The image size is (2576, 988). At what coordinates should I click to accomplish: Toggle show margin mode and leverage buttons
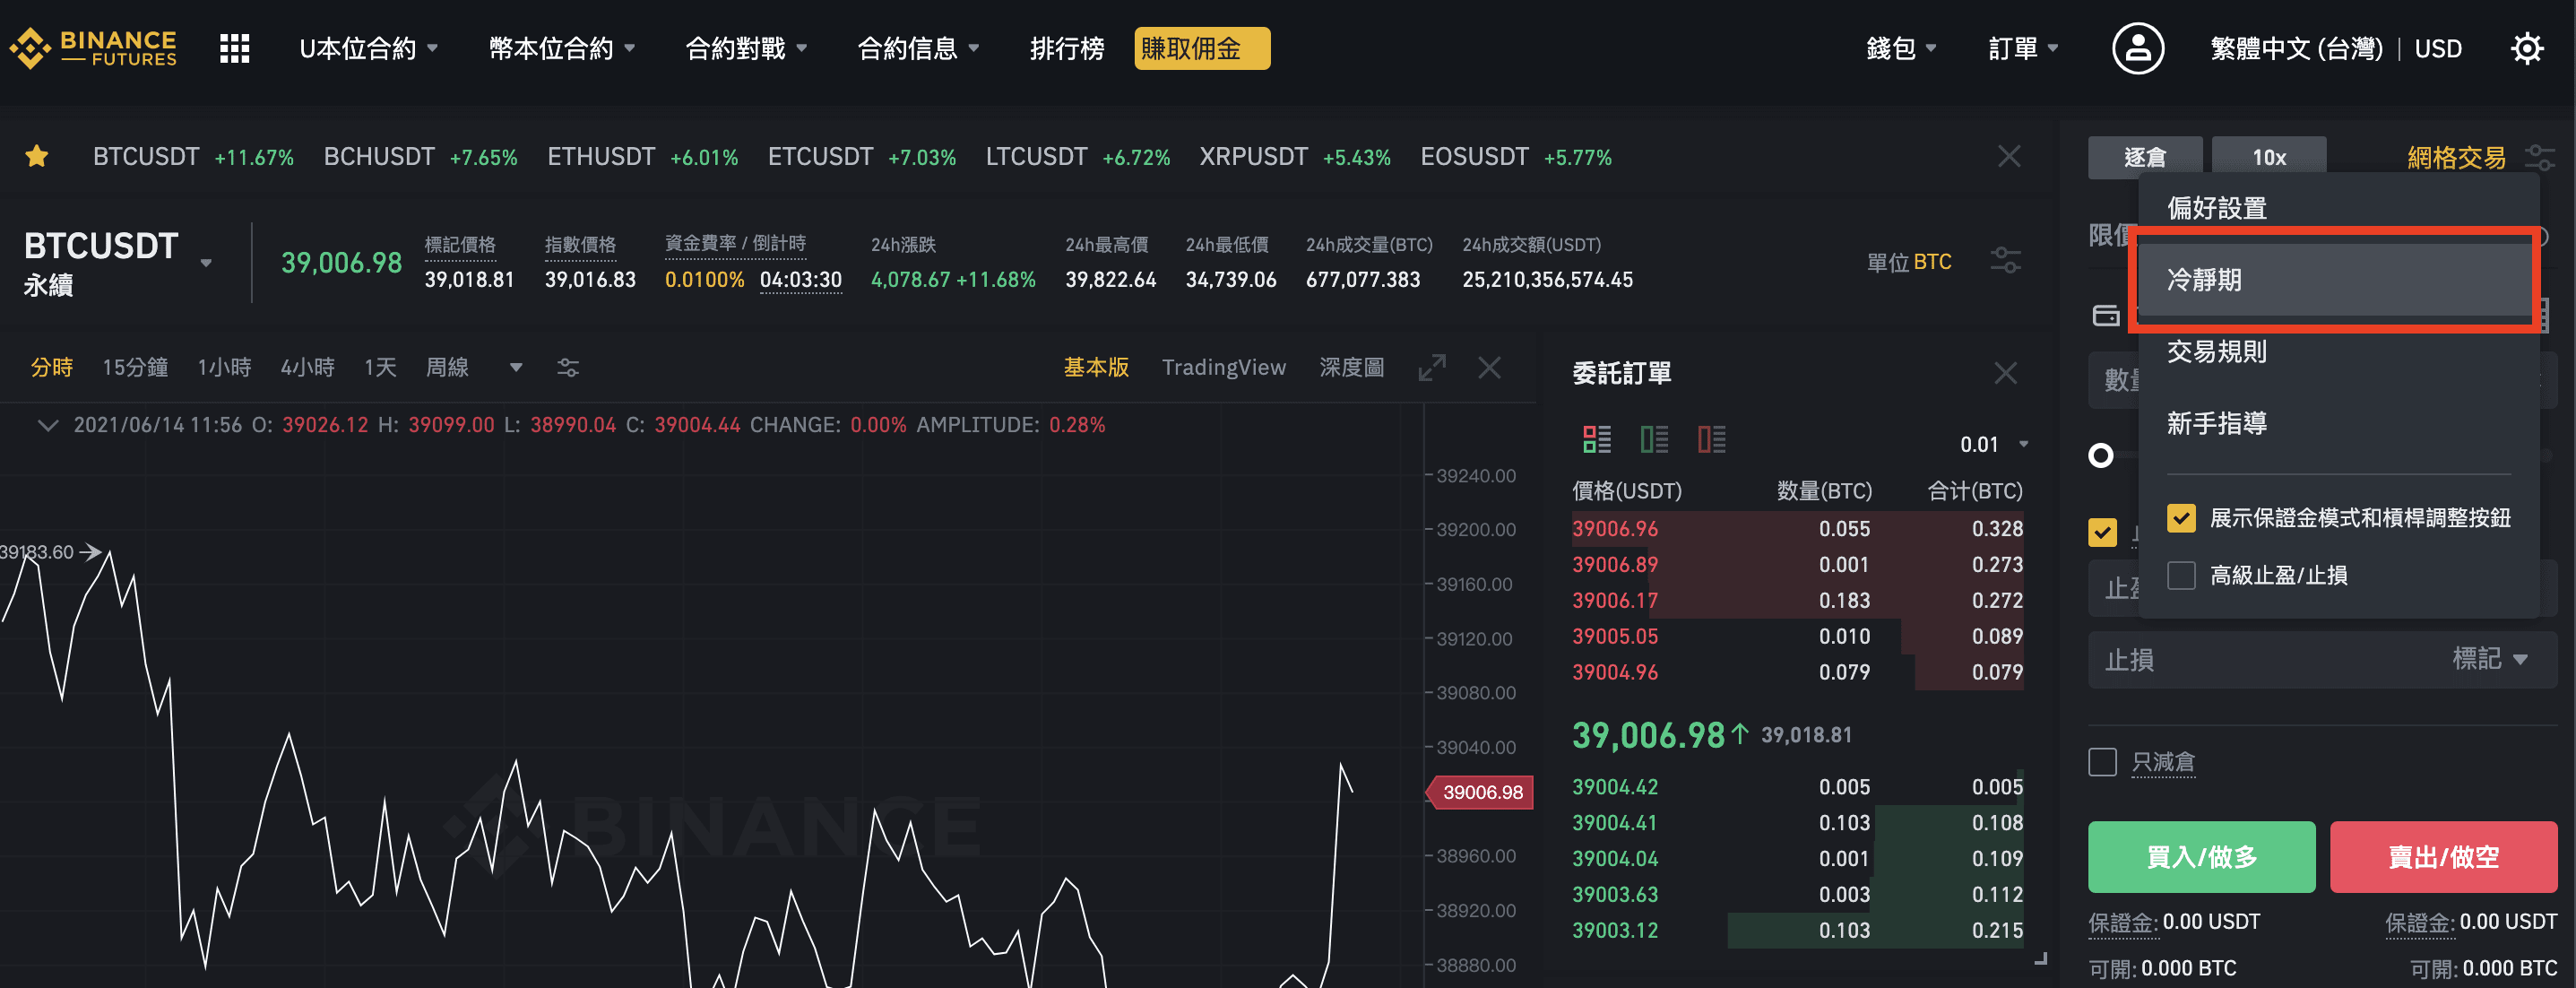(x=2181, y=518)
